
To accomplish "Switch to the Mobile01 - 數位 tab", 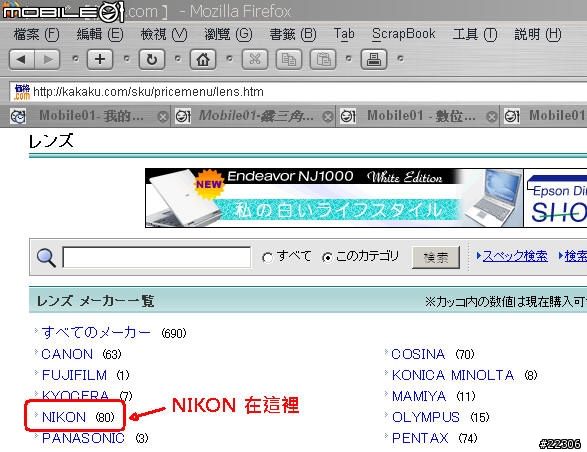I will click(417, 116).
